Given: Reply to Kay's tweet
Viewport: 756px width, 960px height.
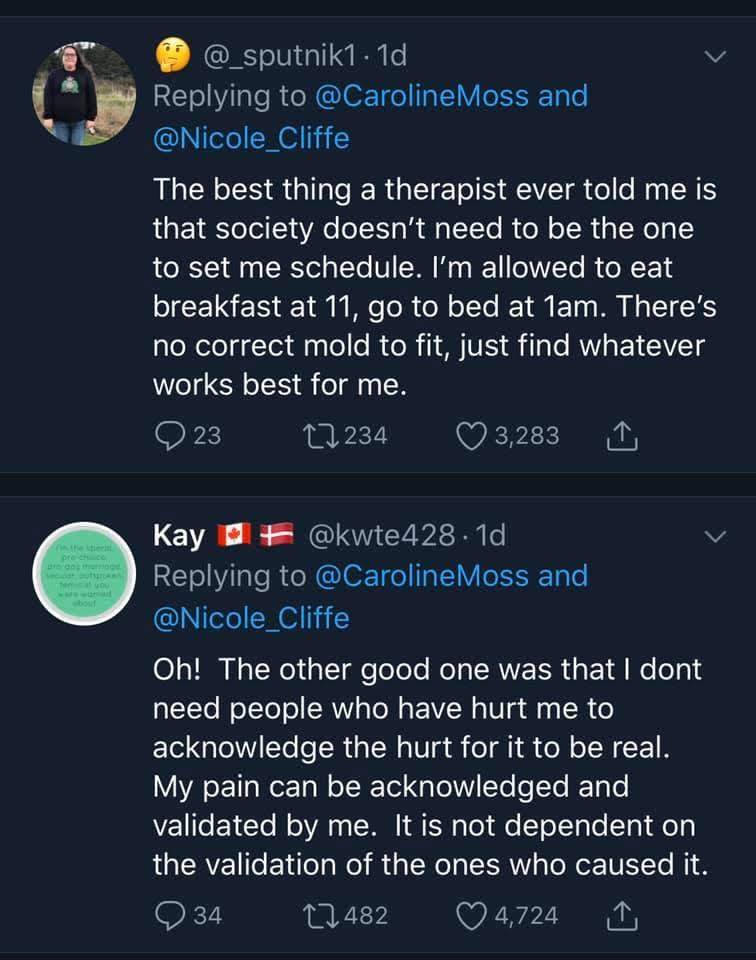Looking at the screenshot, I should [x=169, y=914].
